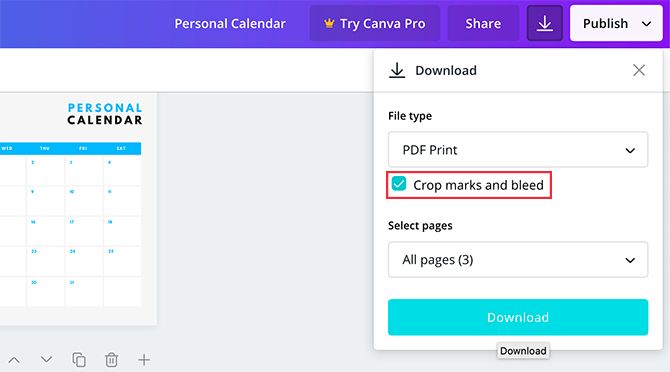Click the teal Download button
The image size is (670, 372).
pyautogui.click(x=518, y=317)
